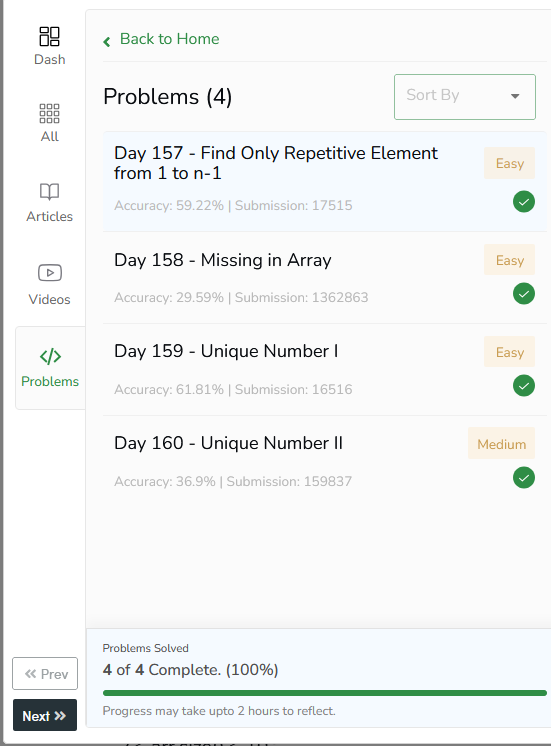Image resolution: width=551 pixels, height=746 pixels.
Task: Click the Medium difficulty tag for Day 160
Action: coord(501,443)
